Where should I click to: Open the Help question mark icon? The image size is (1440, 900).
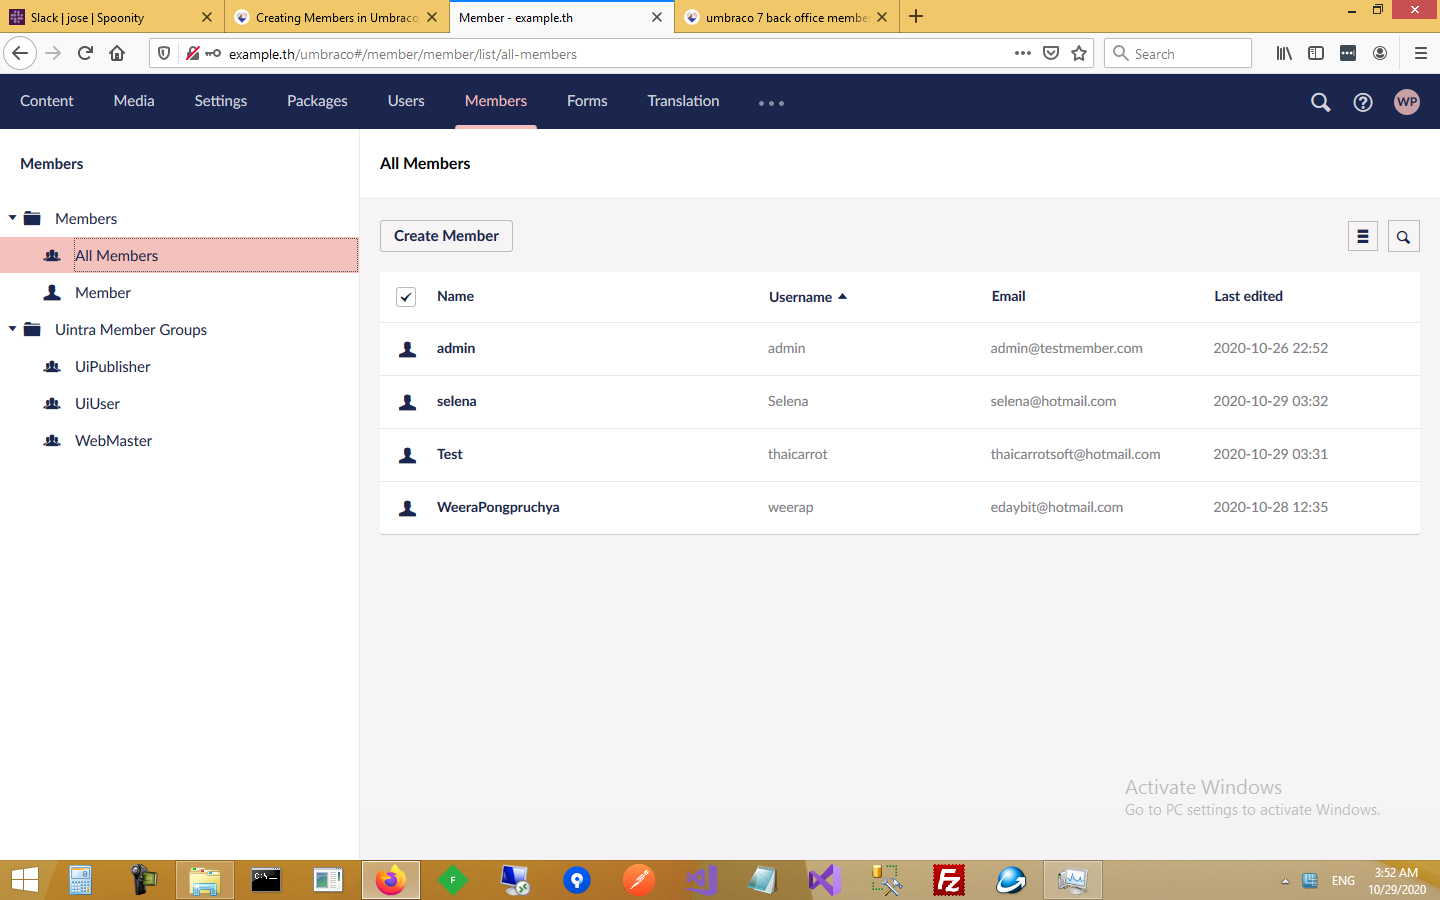1363,102
